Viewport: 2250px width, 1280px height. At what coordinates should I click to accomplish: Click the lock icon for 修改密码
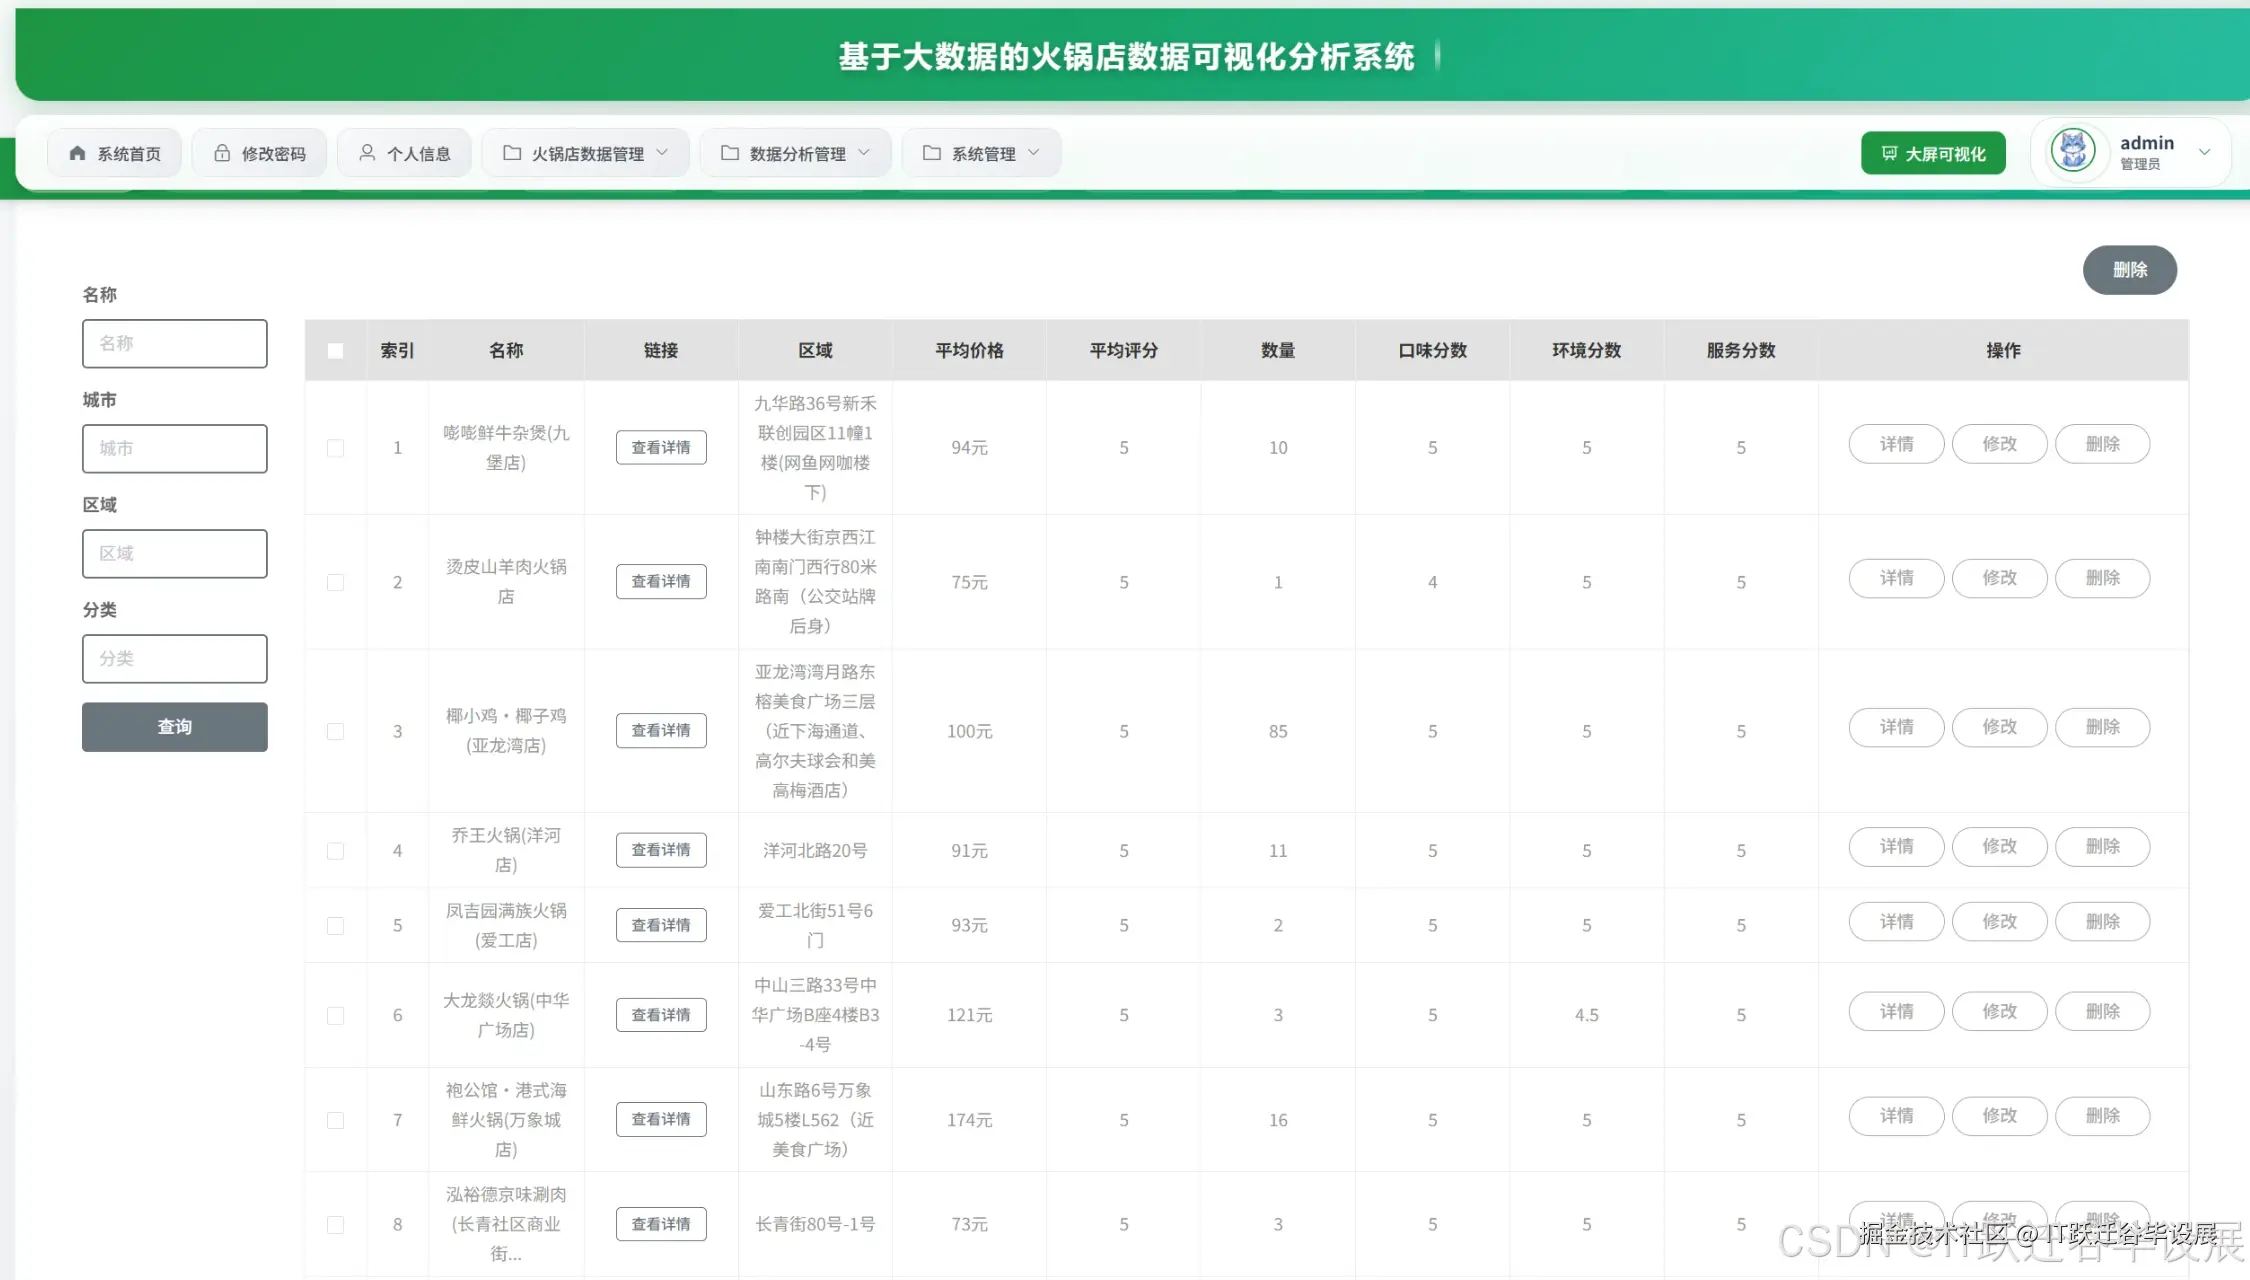pos(222,153)
